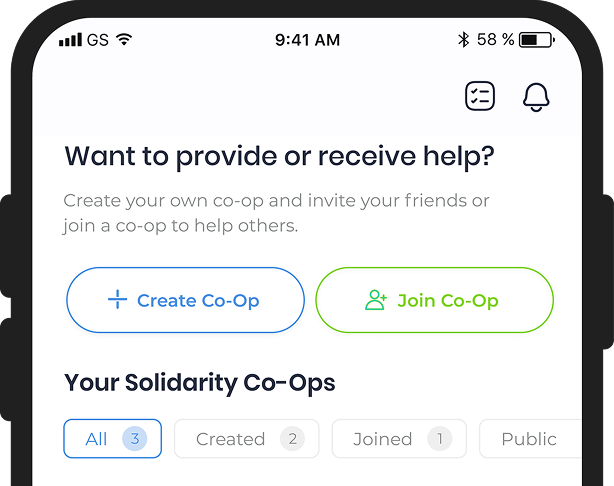Tap the Wi-Fi status icon

point(124,39)
